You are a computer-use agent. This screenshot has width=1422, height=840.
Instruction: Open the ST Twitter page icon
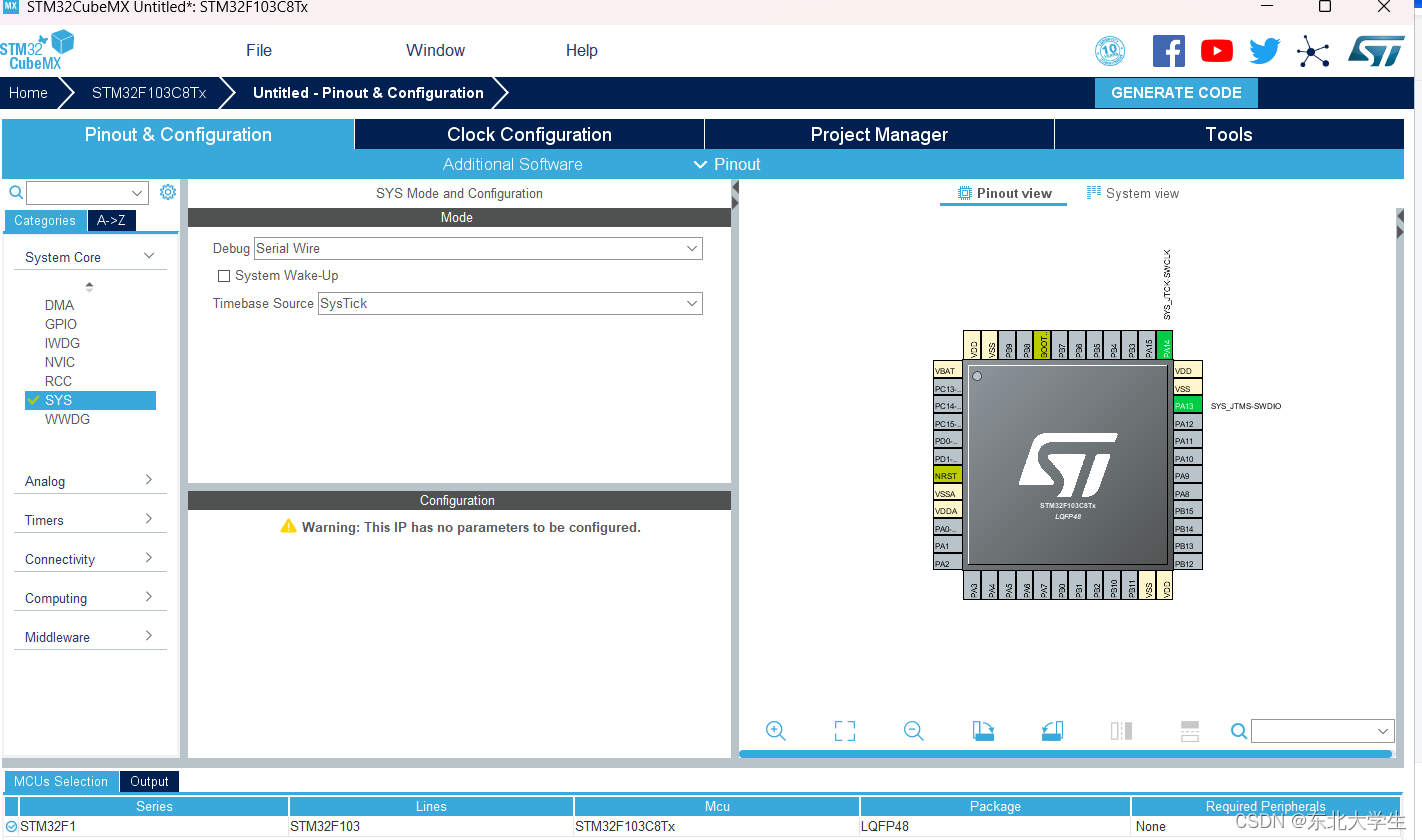click(1265, 51)
